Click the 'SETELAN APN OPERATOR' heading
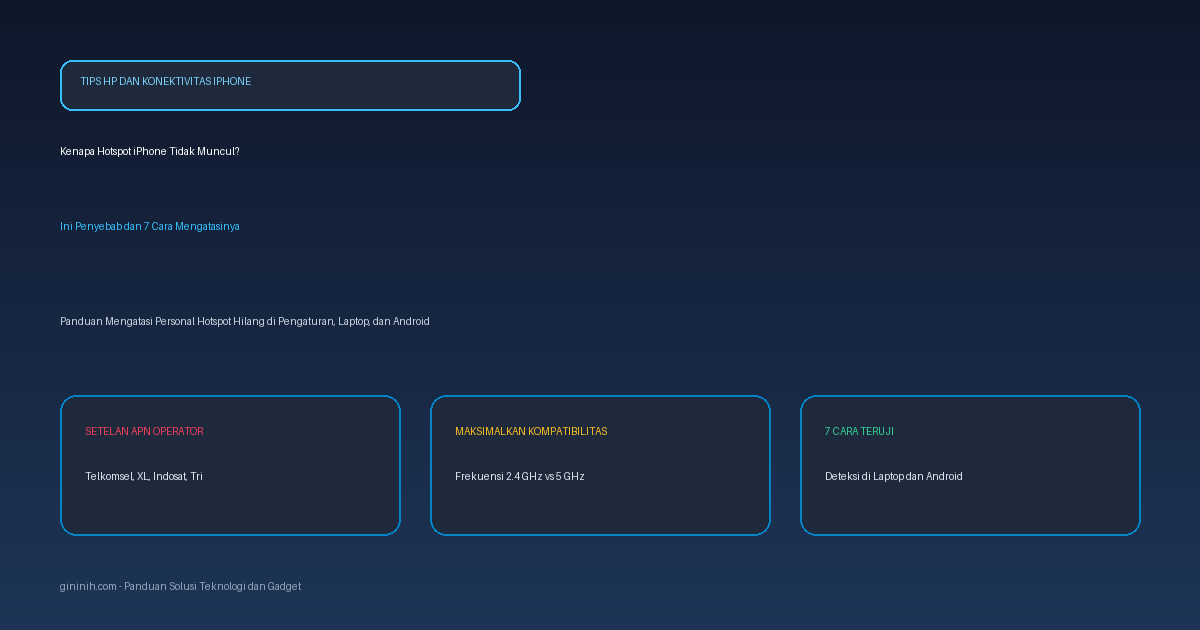The width and height of the screenshot is (1200, 630). click(x=144, y=432)
